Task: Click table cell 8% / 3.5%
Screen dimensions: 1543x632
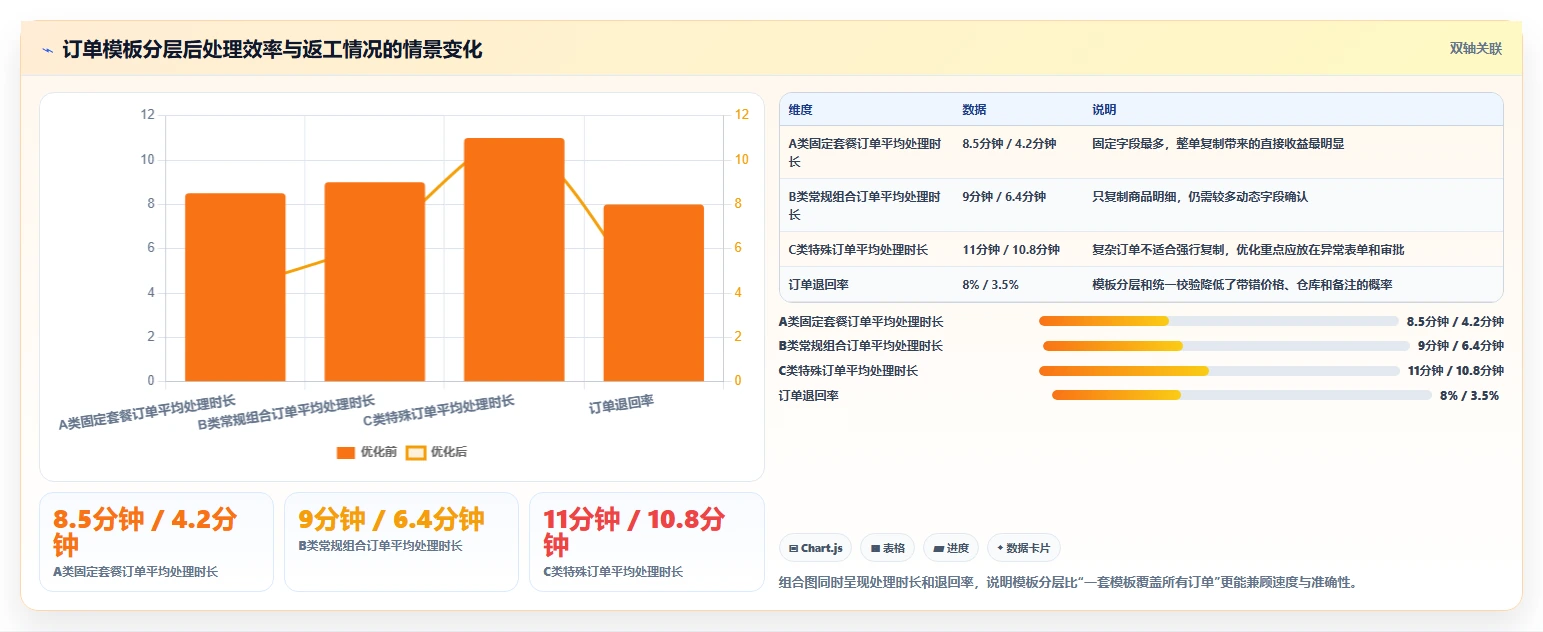Action: (x=990, y=284)
